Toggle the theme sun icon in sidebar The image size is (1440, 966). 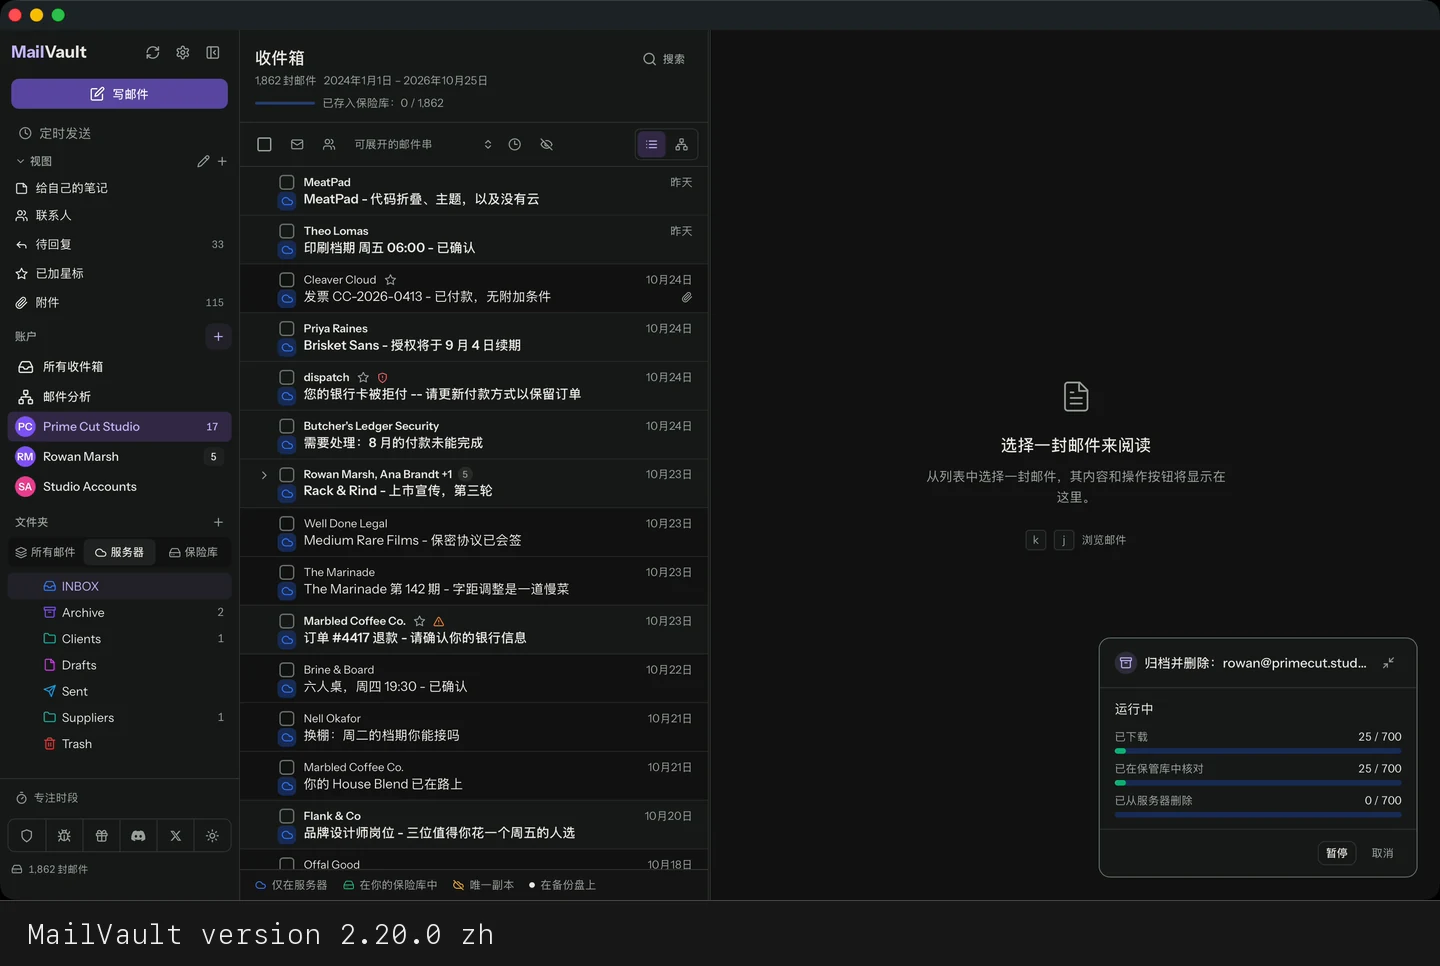click(x=212, y=836)
